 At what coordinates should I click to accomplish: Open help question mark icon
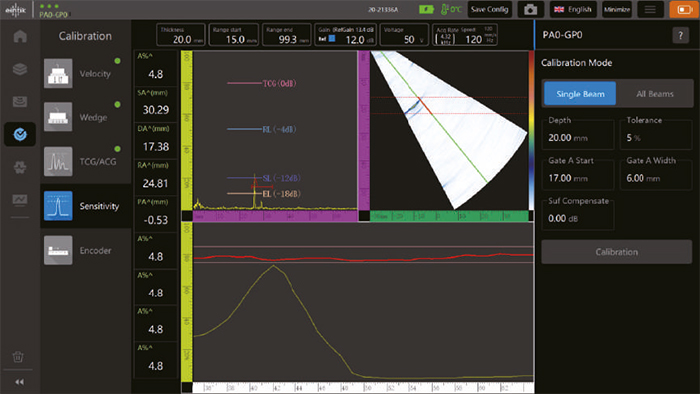pos(680,35)
